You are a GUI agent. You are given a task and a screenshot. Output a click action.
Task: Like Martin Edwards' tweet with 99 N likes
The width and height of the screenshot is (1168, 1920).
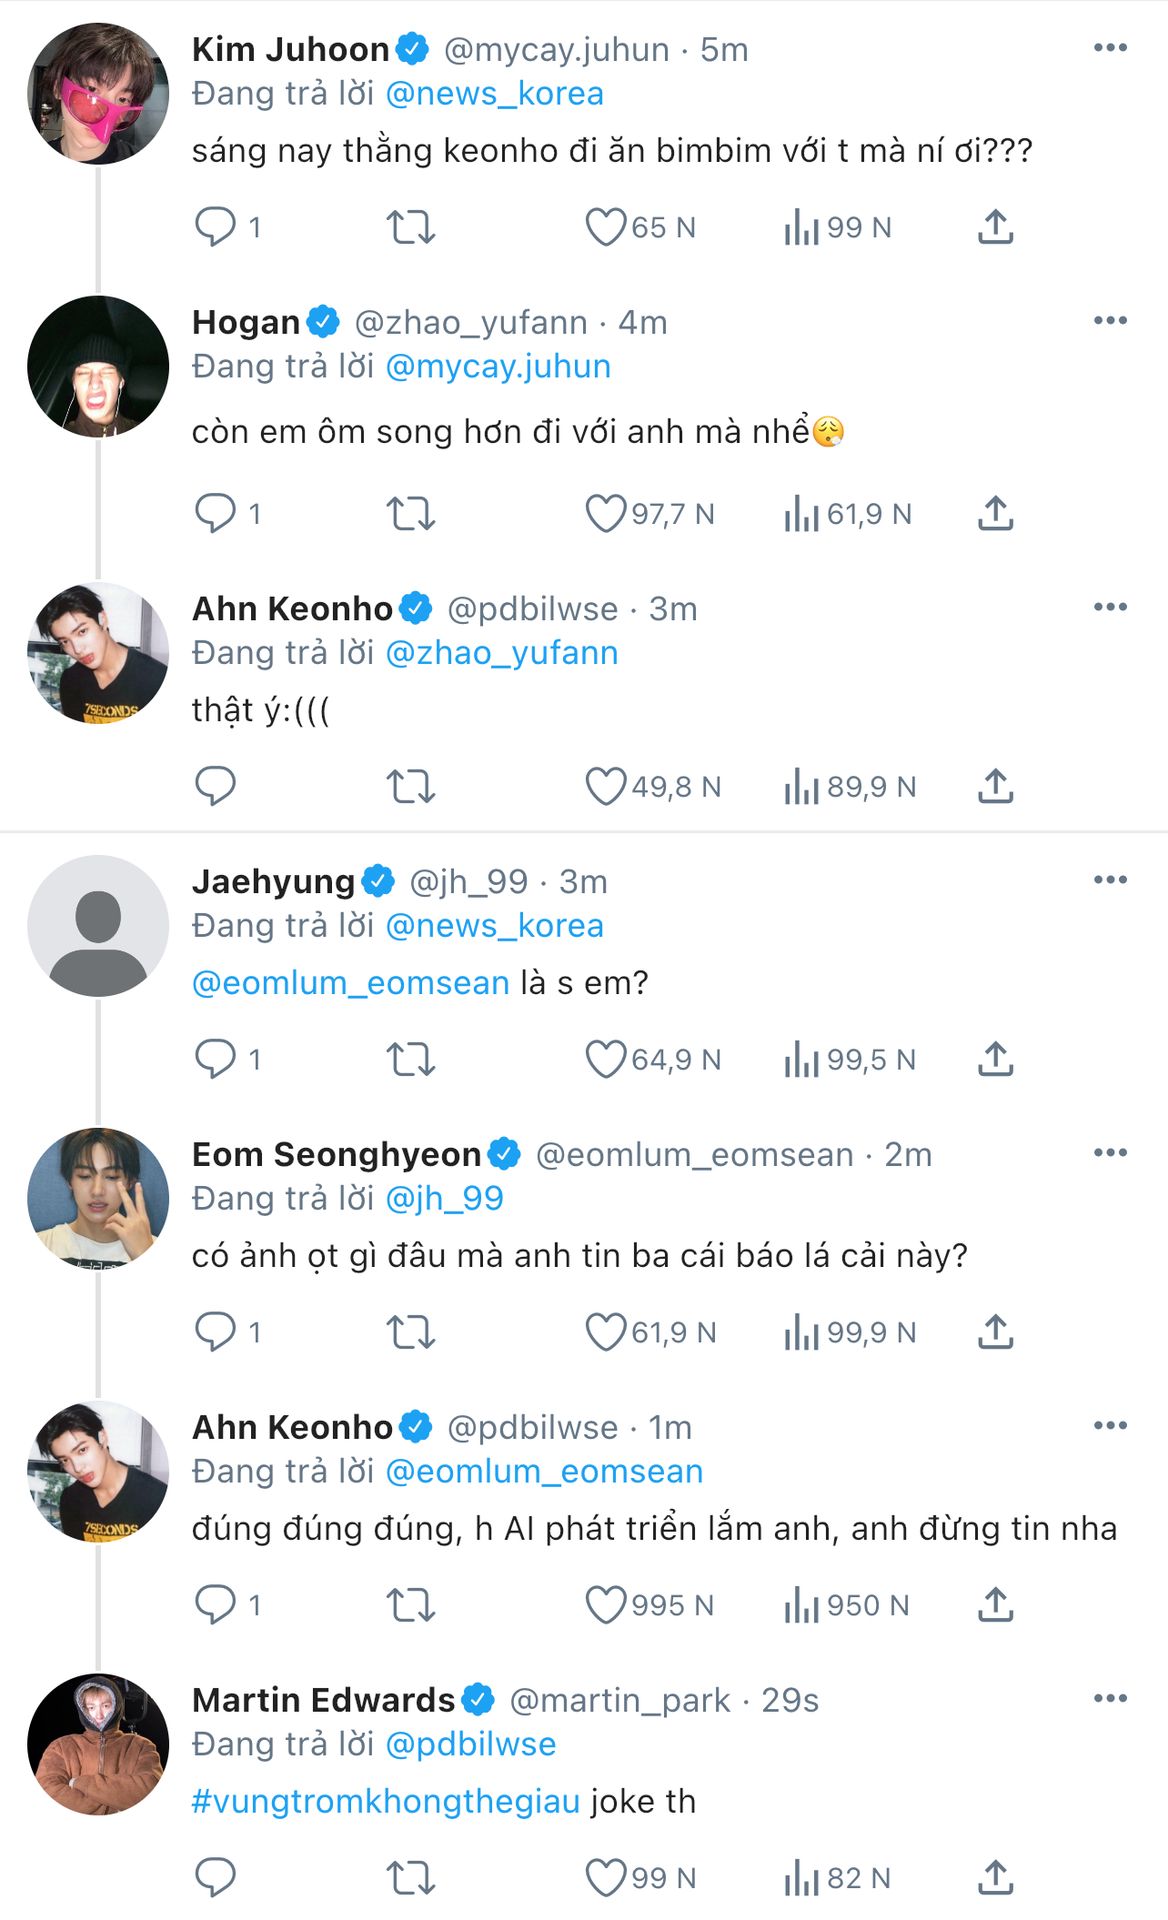(x=605, y=1878)
